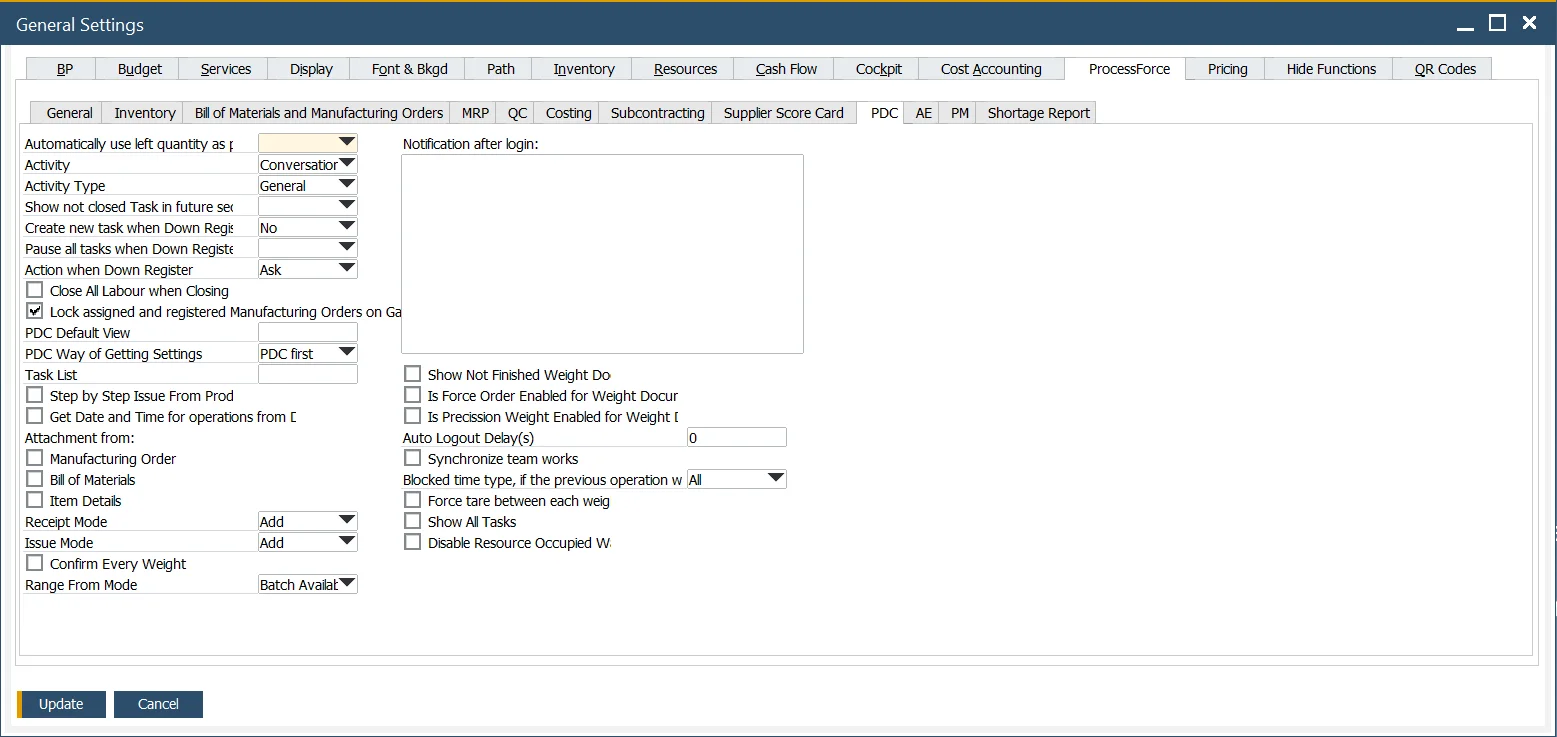1557x737 pixels.
Task: Open the Activity Type dropdown
Action: [346, 185]
